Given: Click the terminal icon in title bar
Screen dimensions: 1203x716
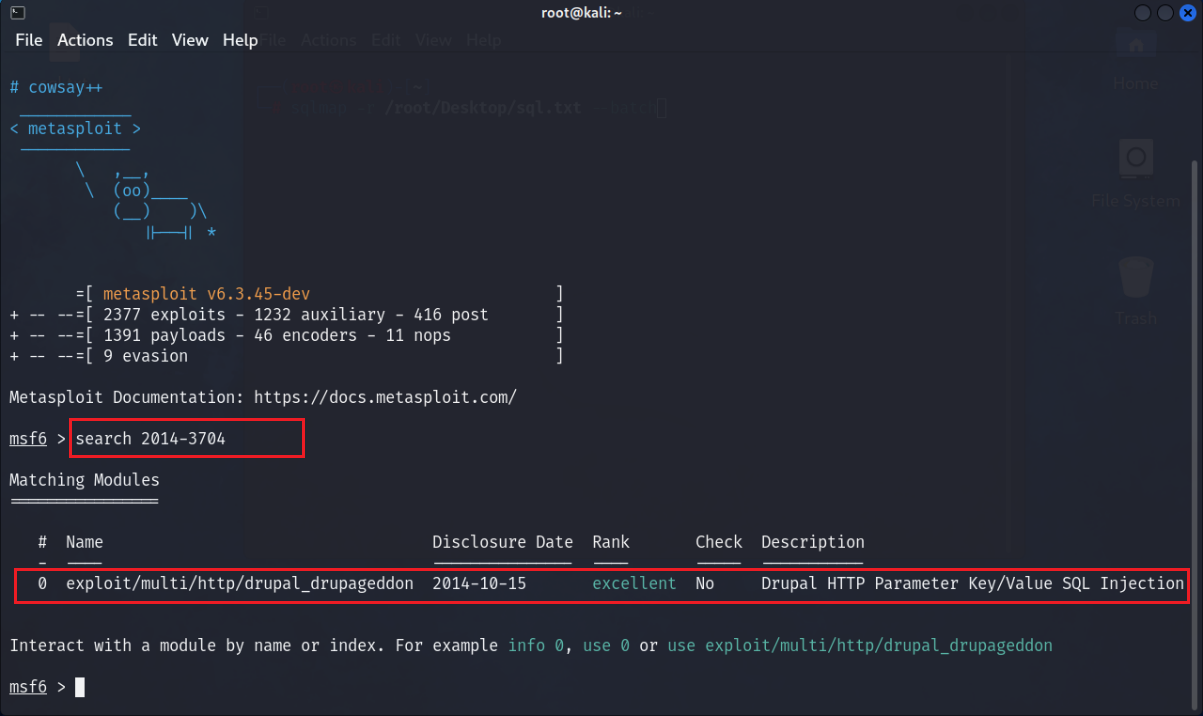Looking at the screenshot, I should click(16, 12).
